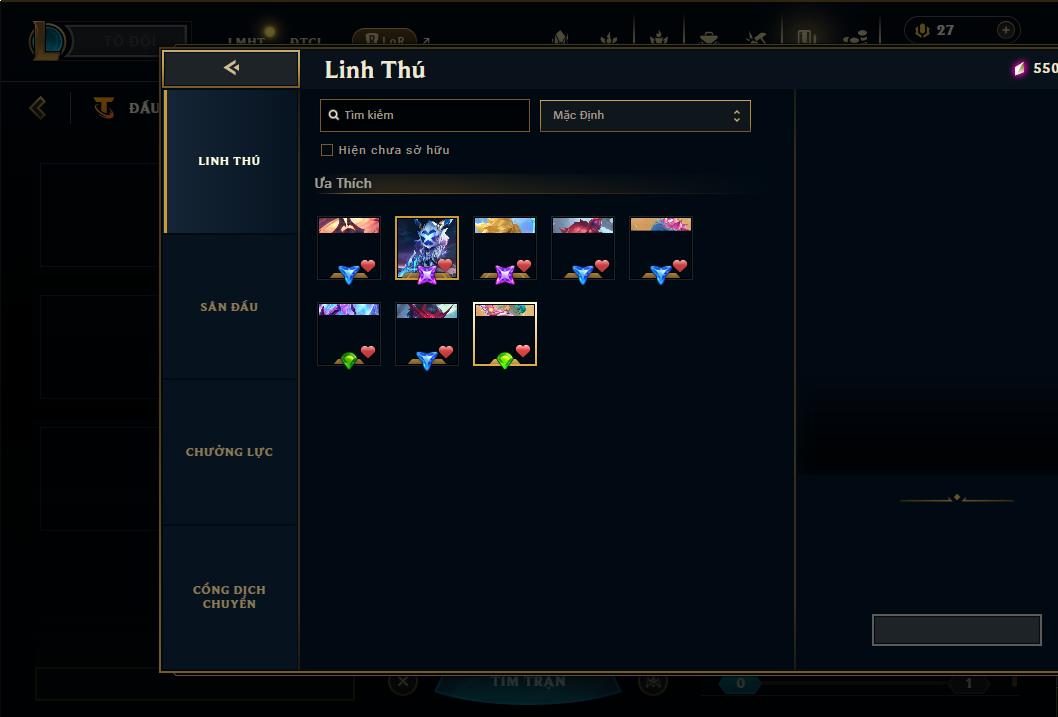The image size is (1058, 717).
Task: Click the League 'L' logo icon
Action: pyautogui.click(x=47, y=40)
